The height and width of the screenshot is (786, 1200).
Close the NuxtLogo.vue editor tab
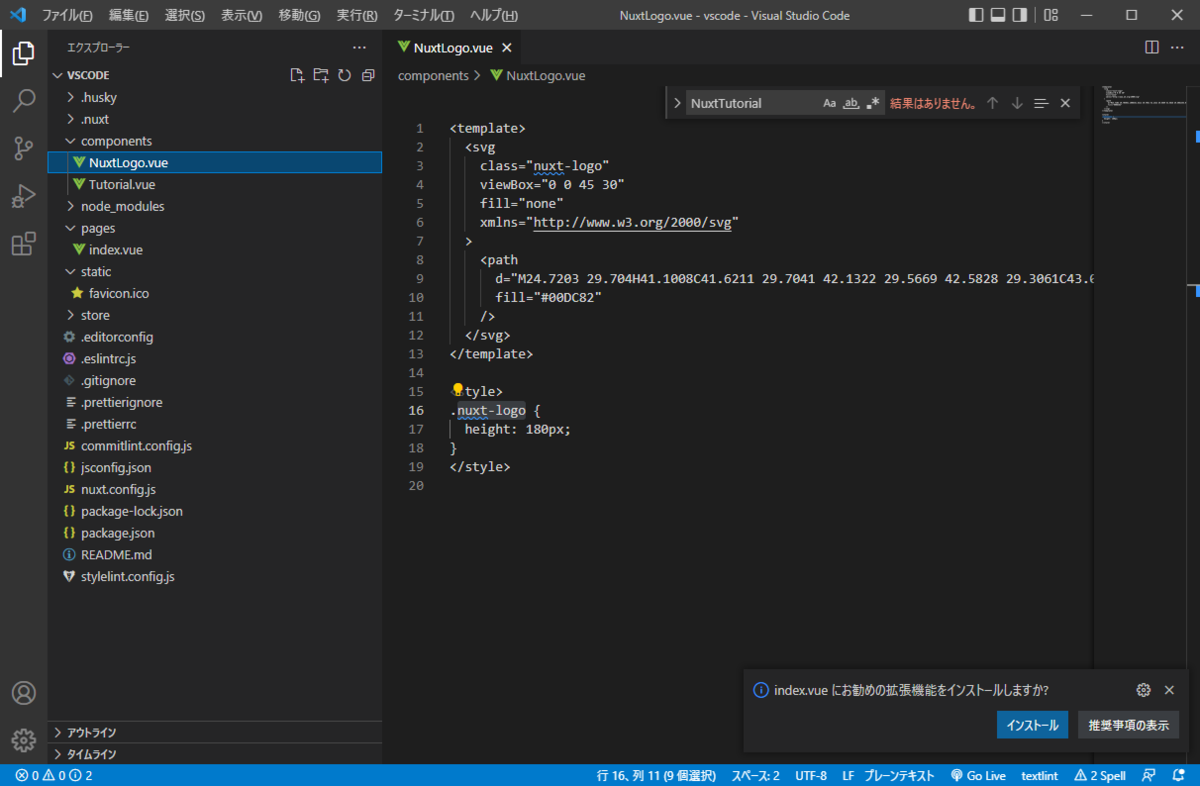click(507, 47)
